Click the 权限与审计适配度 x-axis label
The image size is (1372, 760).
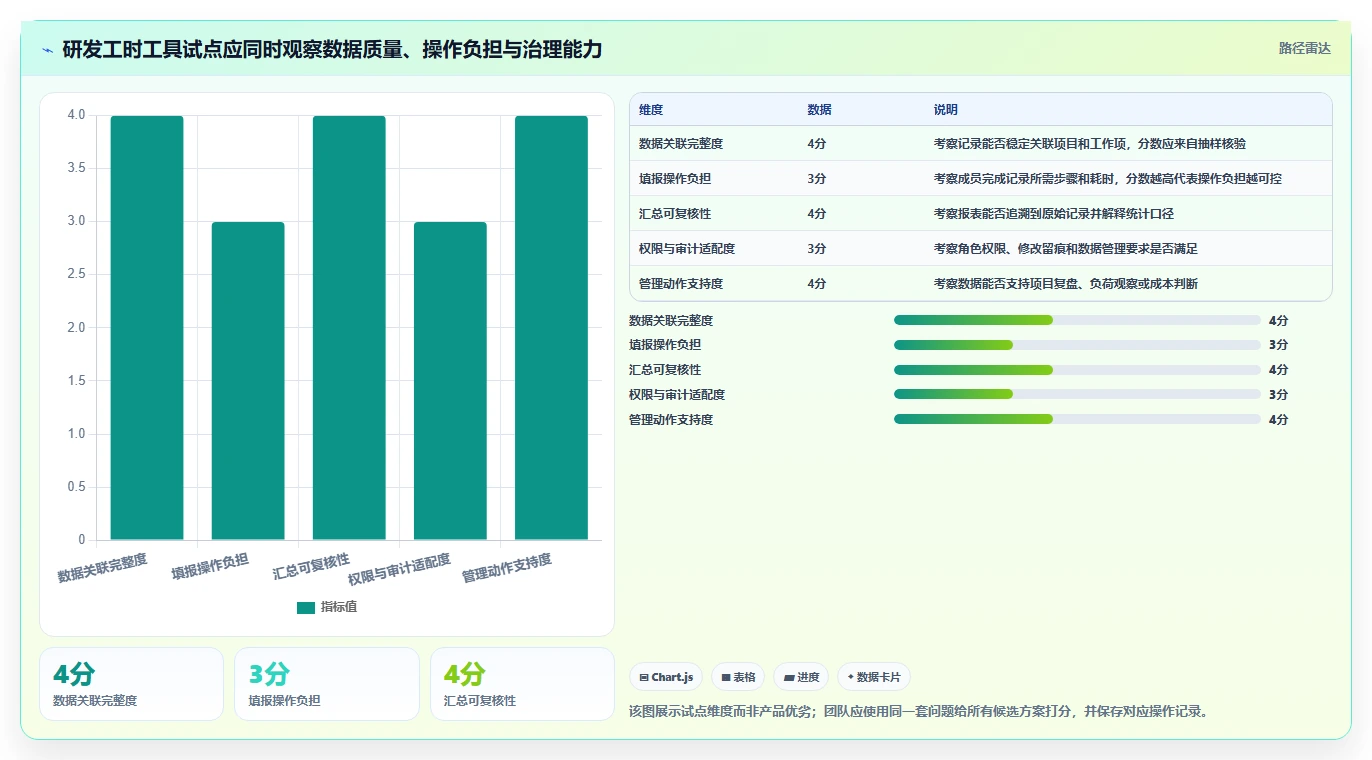pyautogui.click(x=399, y=569)
